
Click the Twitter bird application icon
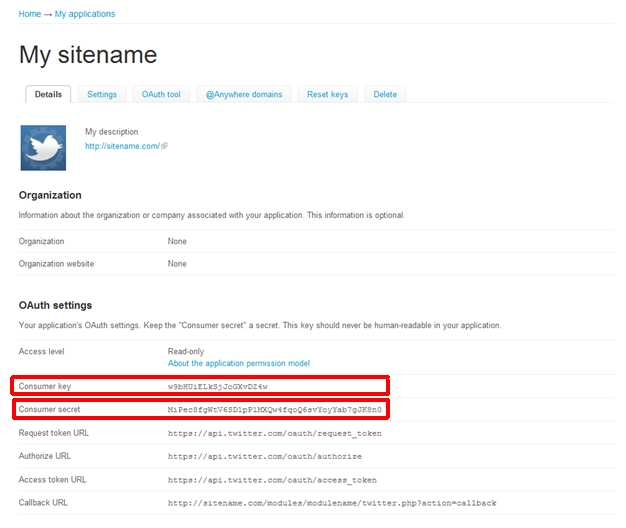click(43, 148)
